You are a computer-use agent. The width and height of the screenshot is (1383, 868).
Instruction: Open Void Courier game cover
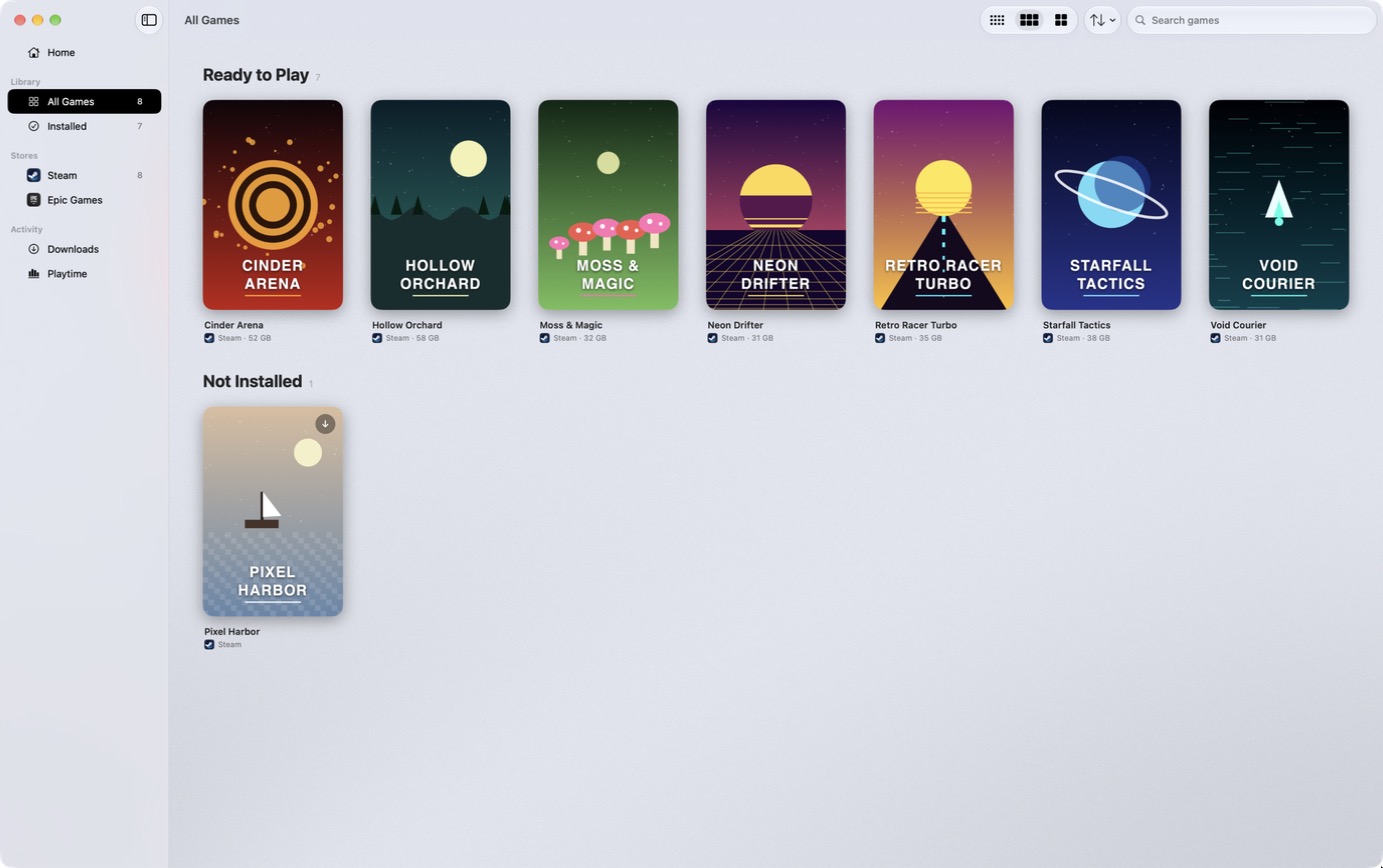[1279, 205]
